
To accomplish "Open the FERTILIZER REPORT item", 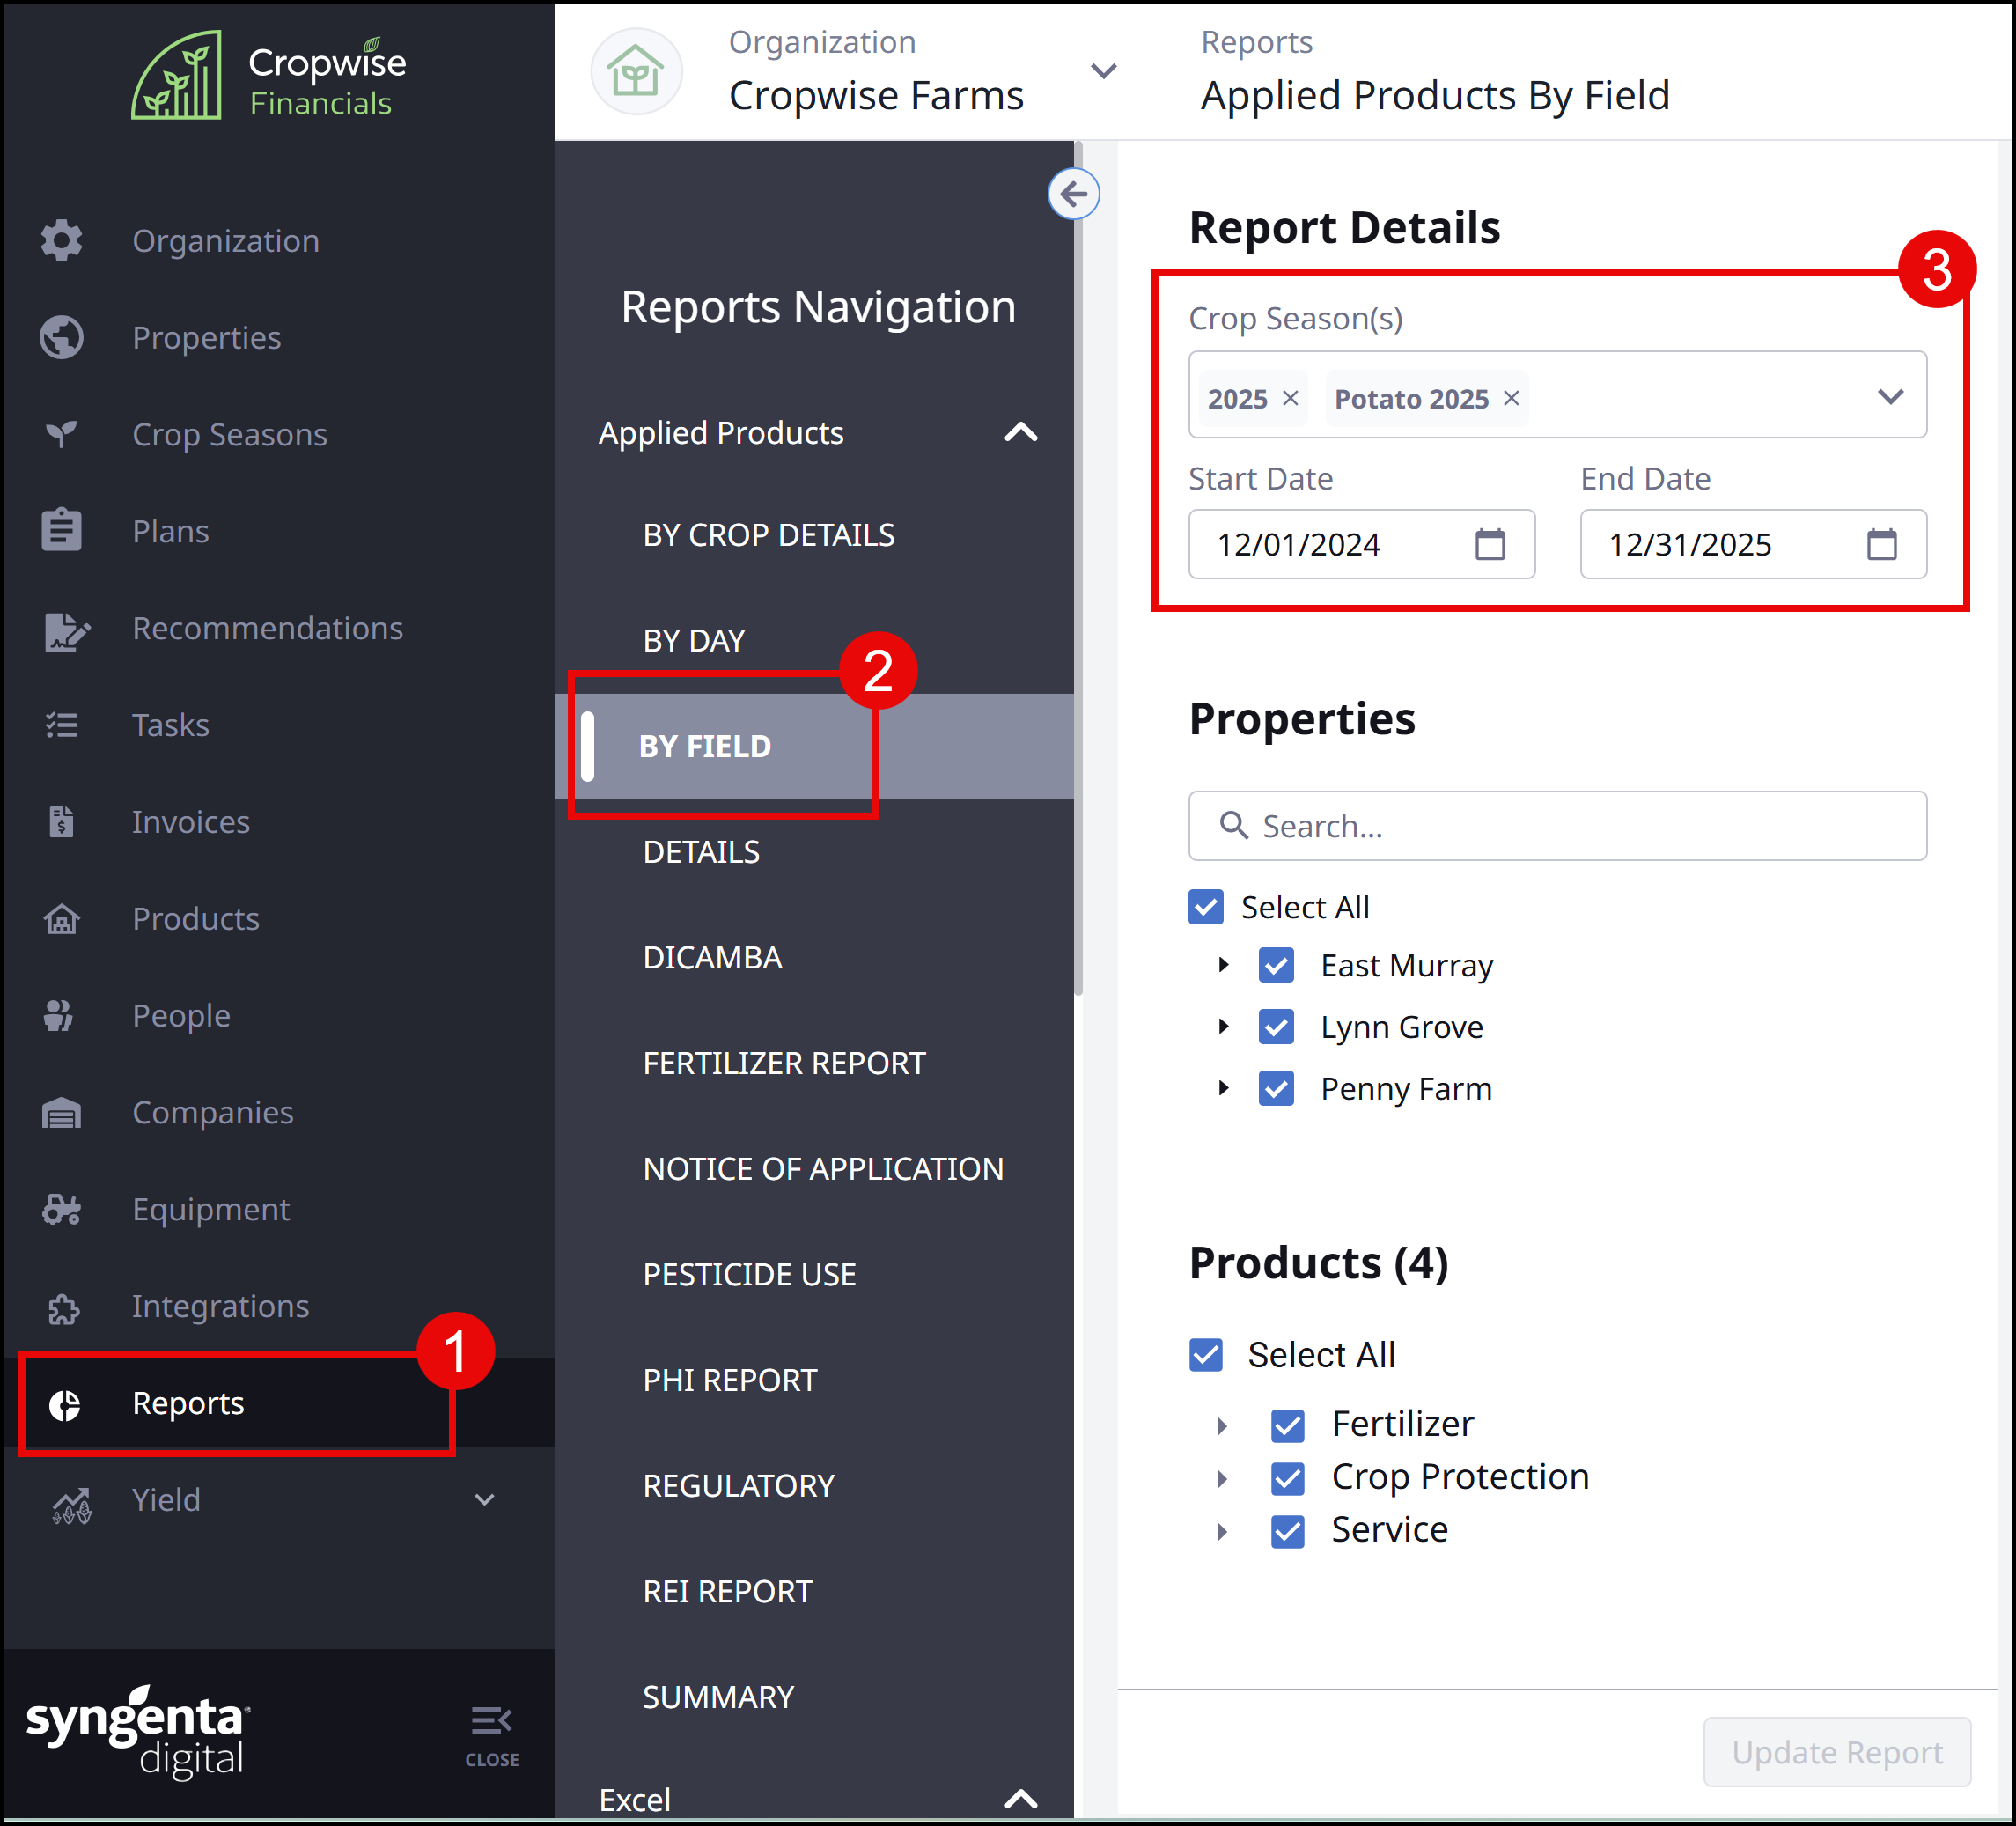I will pyautogui.click(x=784, y=1063).
